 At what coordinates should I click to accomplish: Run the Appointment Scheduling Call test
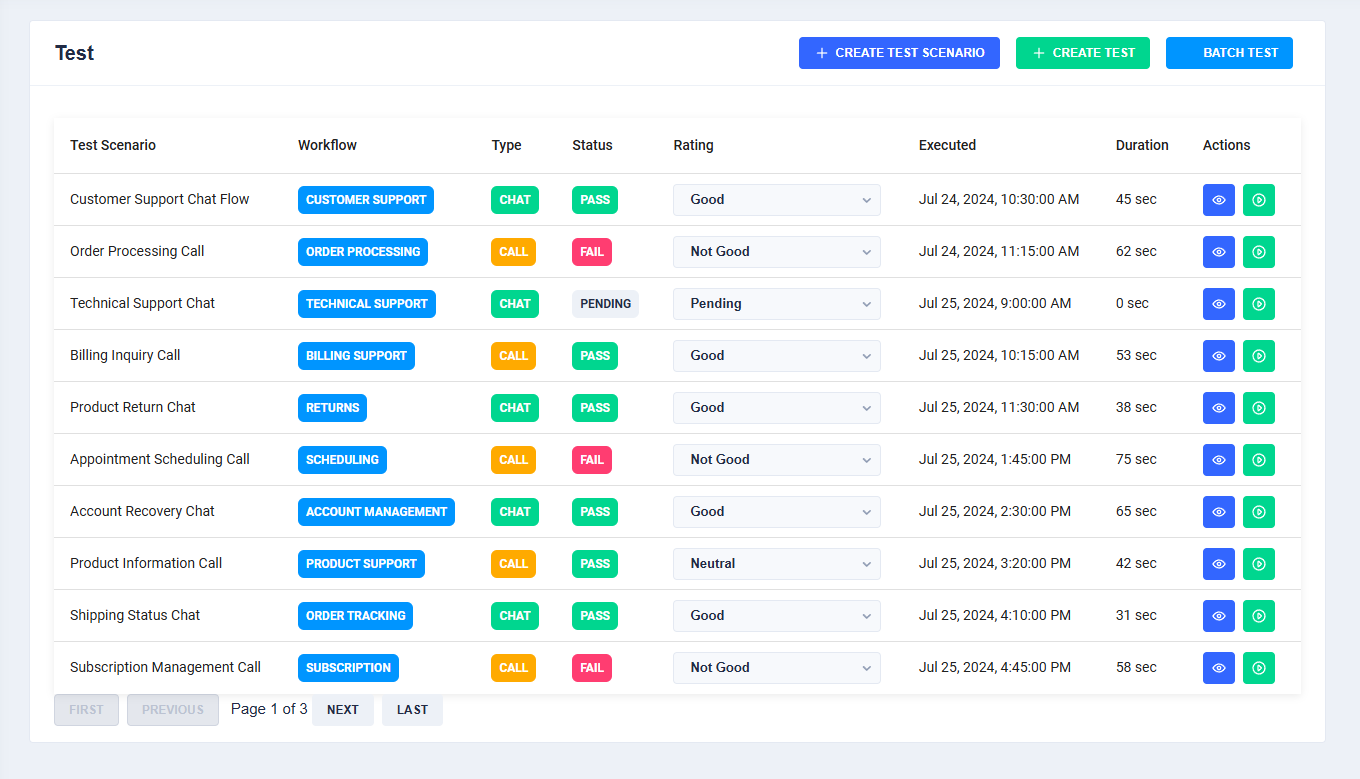tap(1258, 460)
